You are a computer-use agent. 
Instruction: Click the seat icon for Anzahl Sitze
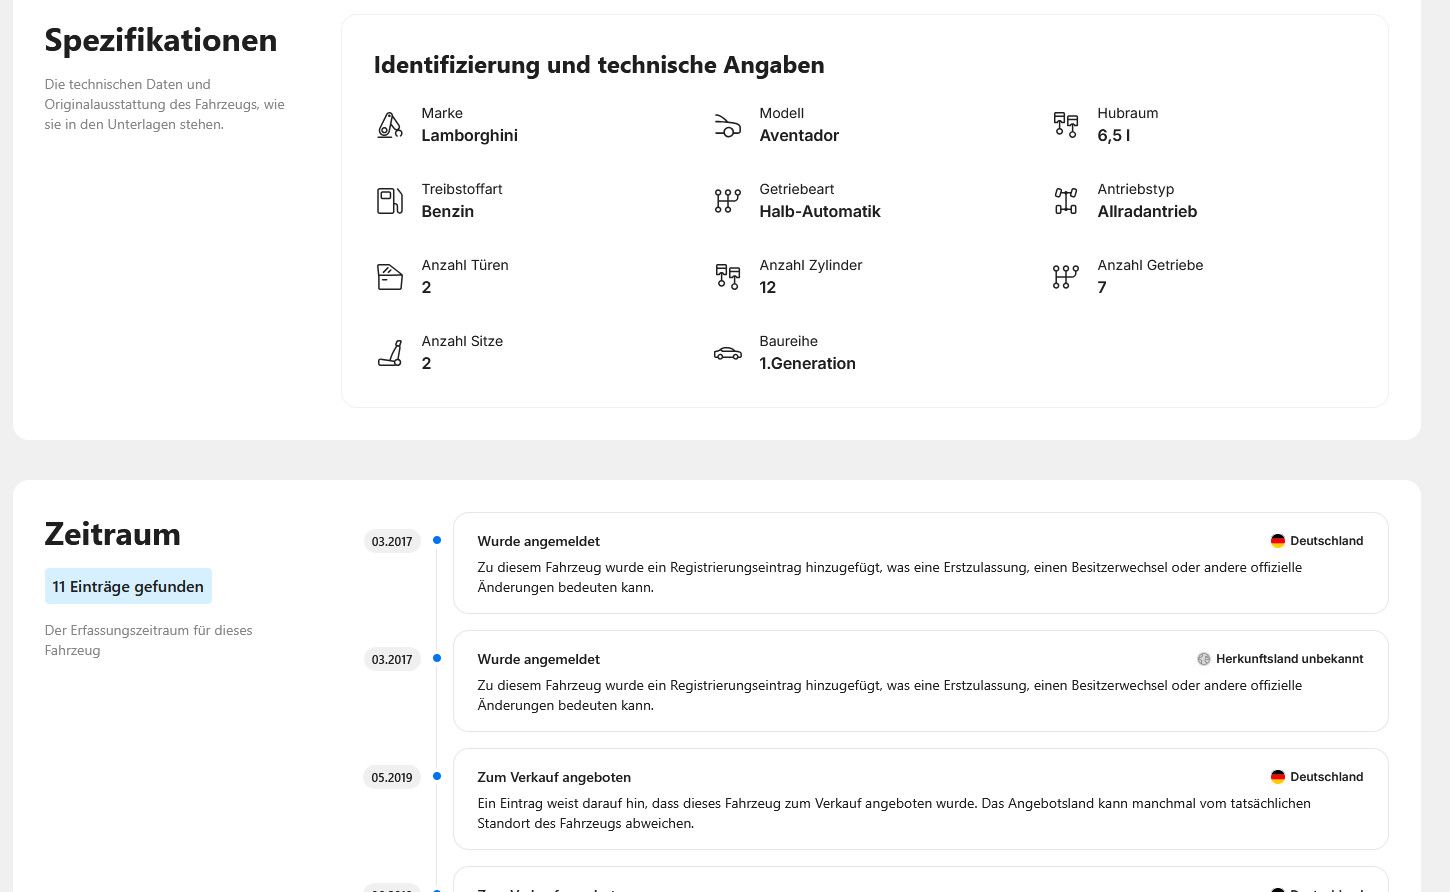click(390, 353)
